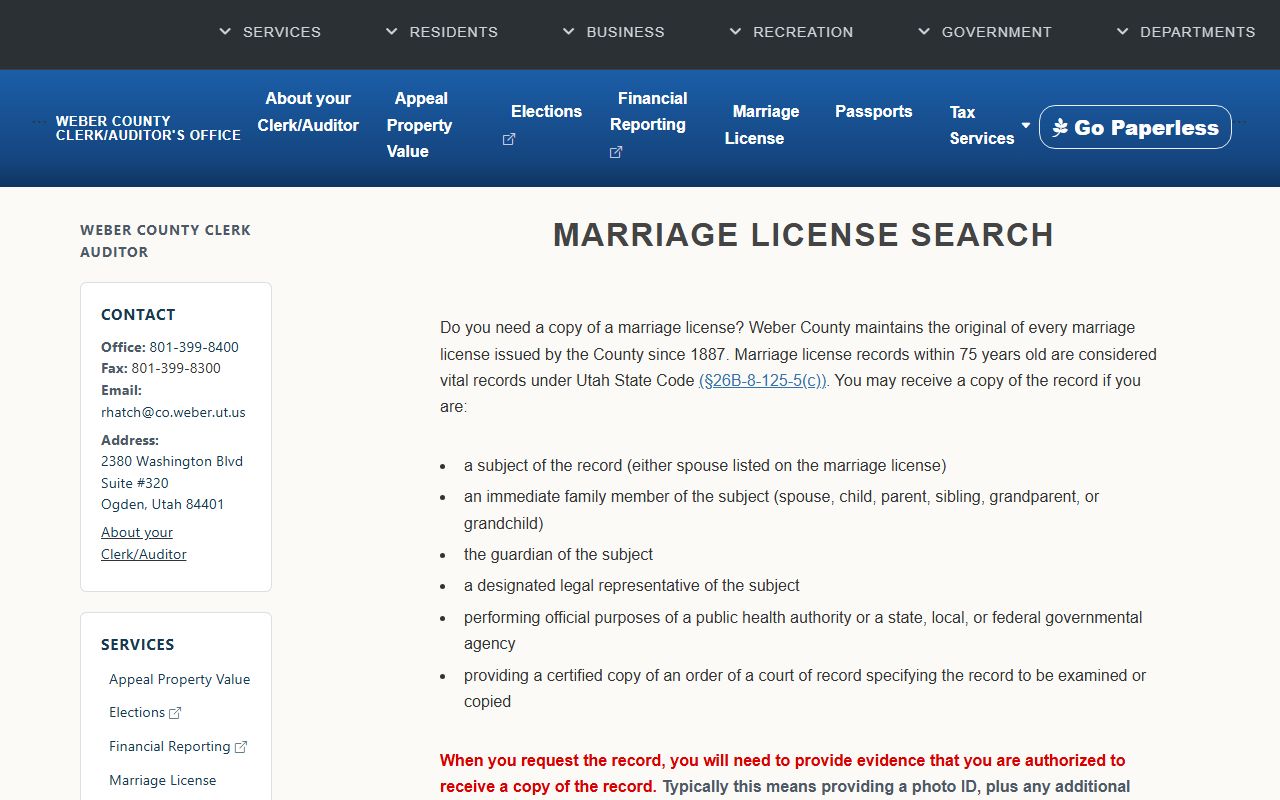Open Appeal Property Value sidebar service link

(180, 679)
